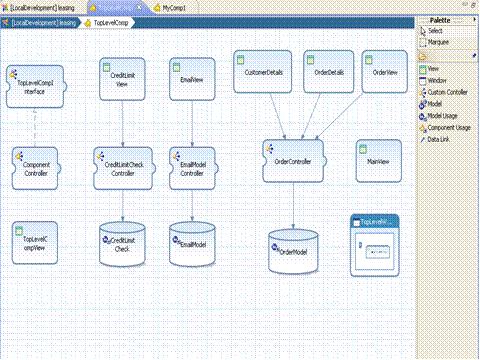The image size is (480, 360).
Task: Maximize the editor area
Action: (x=473, y=5)
